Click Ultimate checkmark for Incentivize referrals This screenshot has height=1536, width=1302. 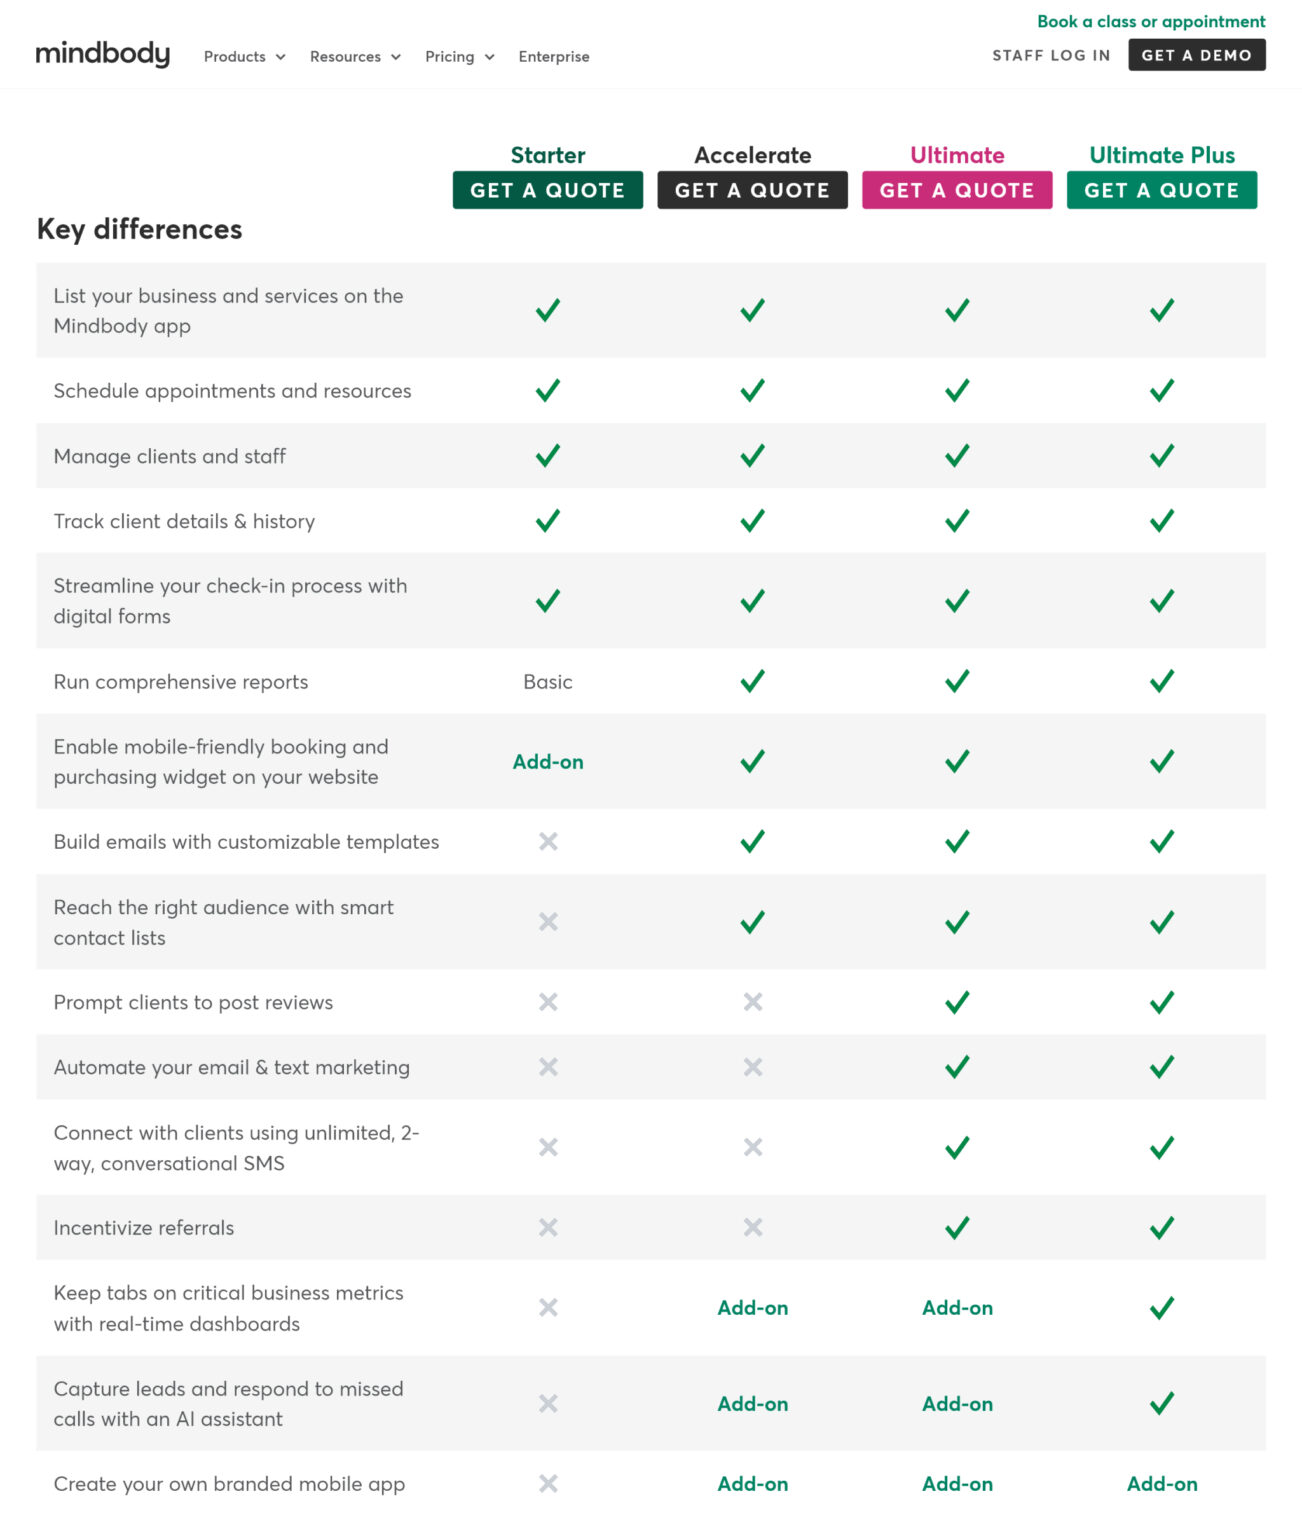click(958, 1227)
